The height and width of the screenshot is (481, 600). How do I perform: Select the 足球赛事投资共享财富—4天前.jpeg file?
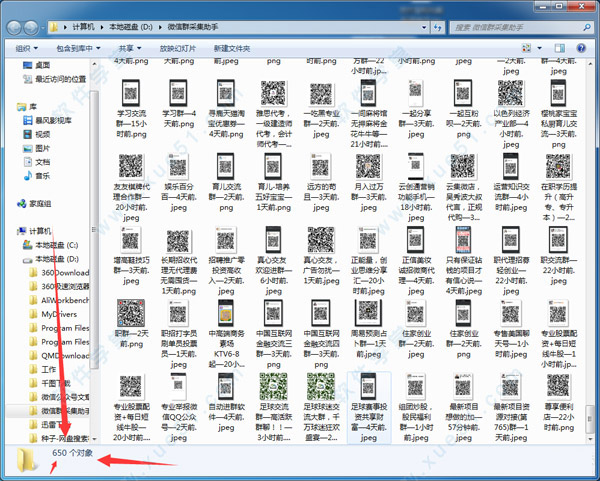click(x=368, y=408)
